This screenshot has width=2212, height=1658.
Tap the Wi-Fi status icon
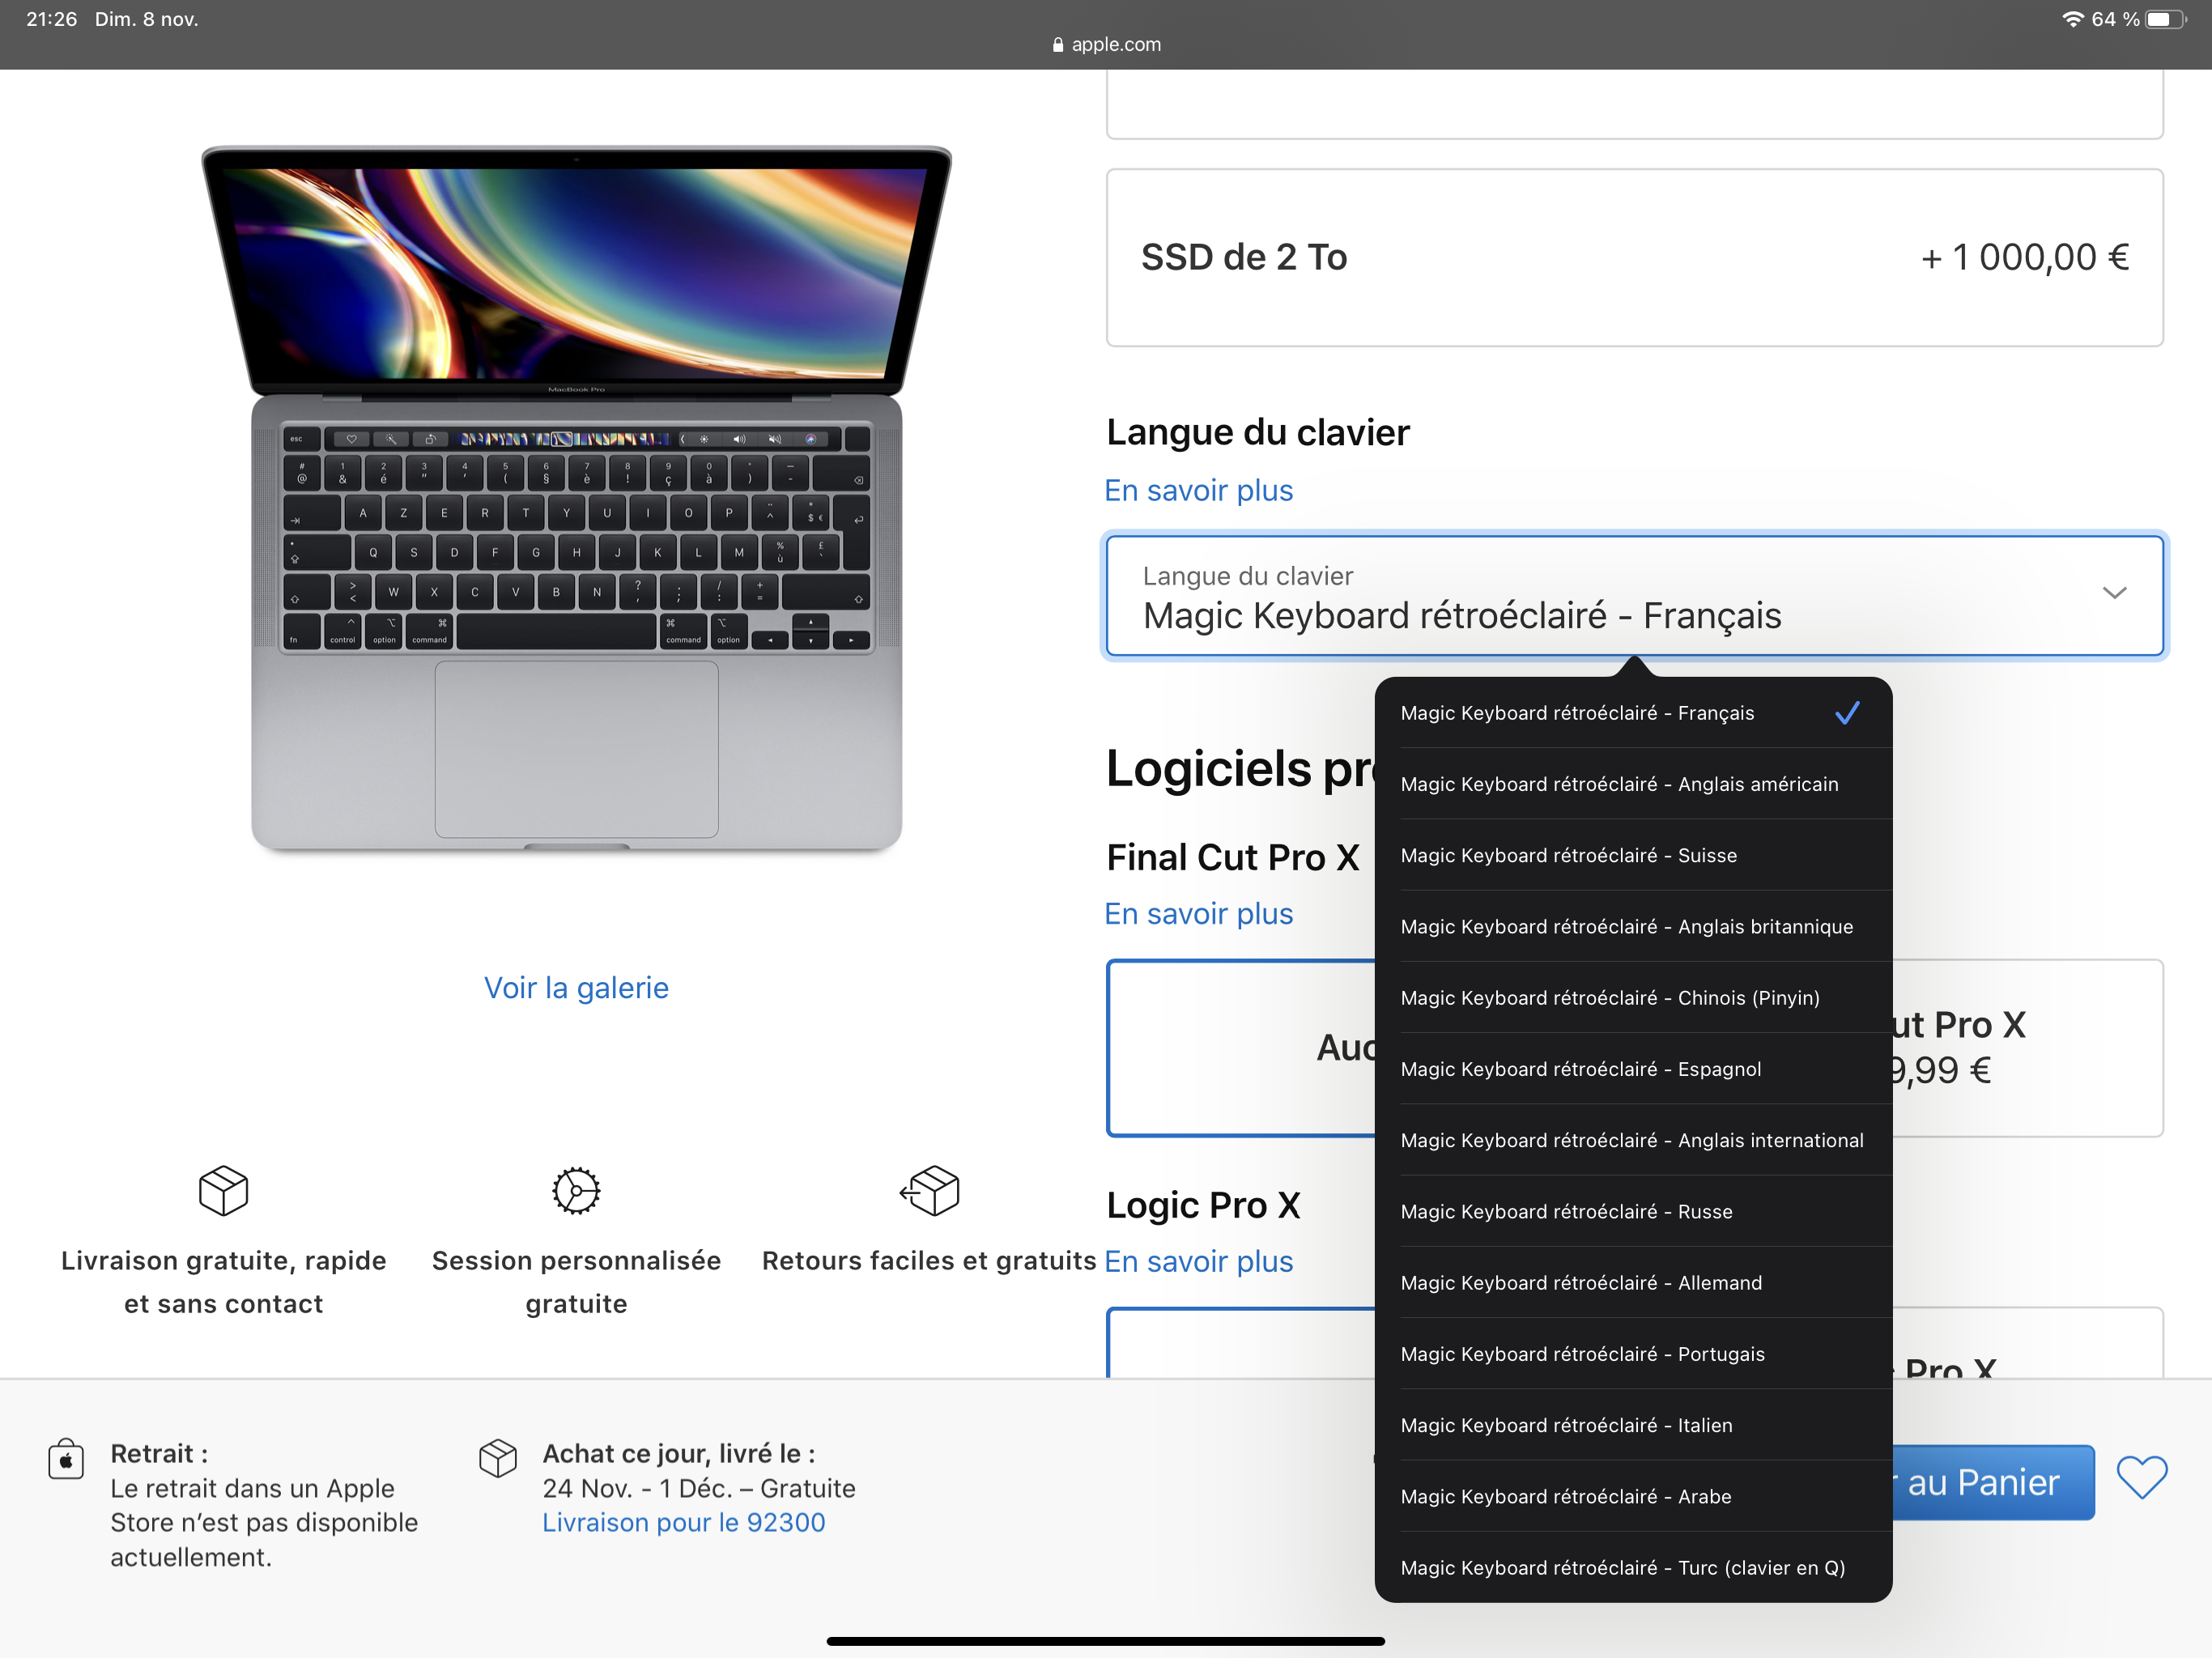coord(2072,19)
